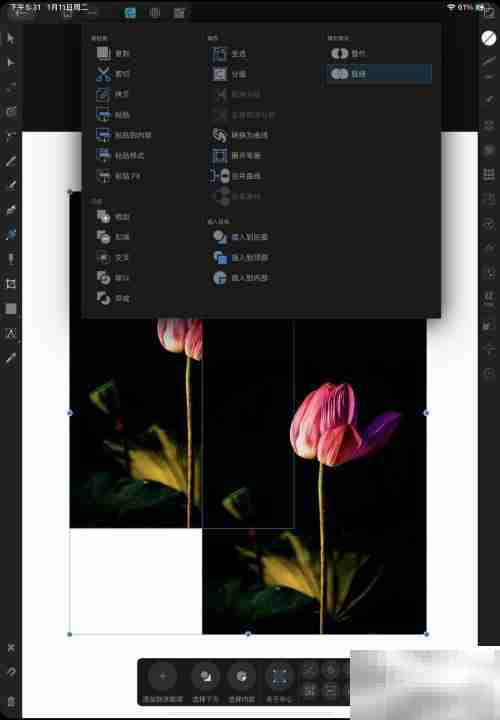Apply the Xor geometry operation
The height and width of the screenshot is (720, 500).
point(113,278)
